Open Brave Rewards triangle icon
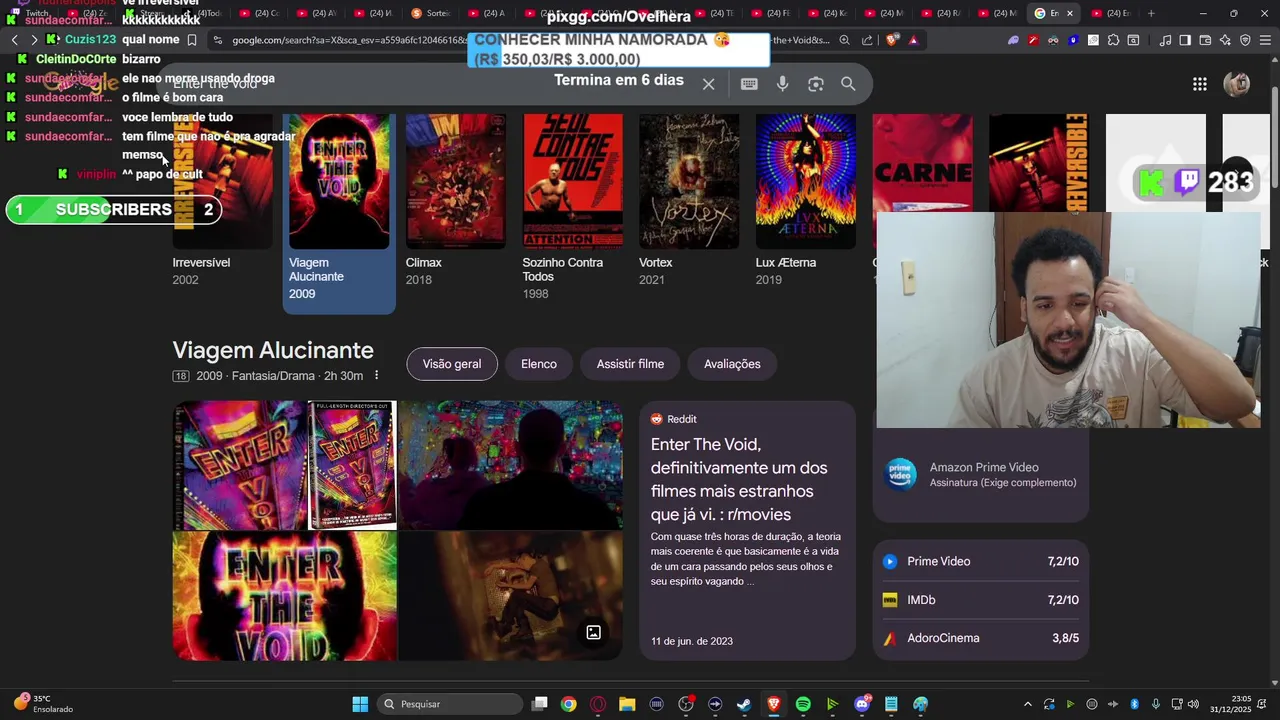Viewport: 1280px width, 720px height. click(913, 40)
